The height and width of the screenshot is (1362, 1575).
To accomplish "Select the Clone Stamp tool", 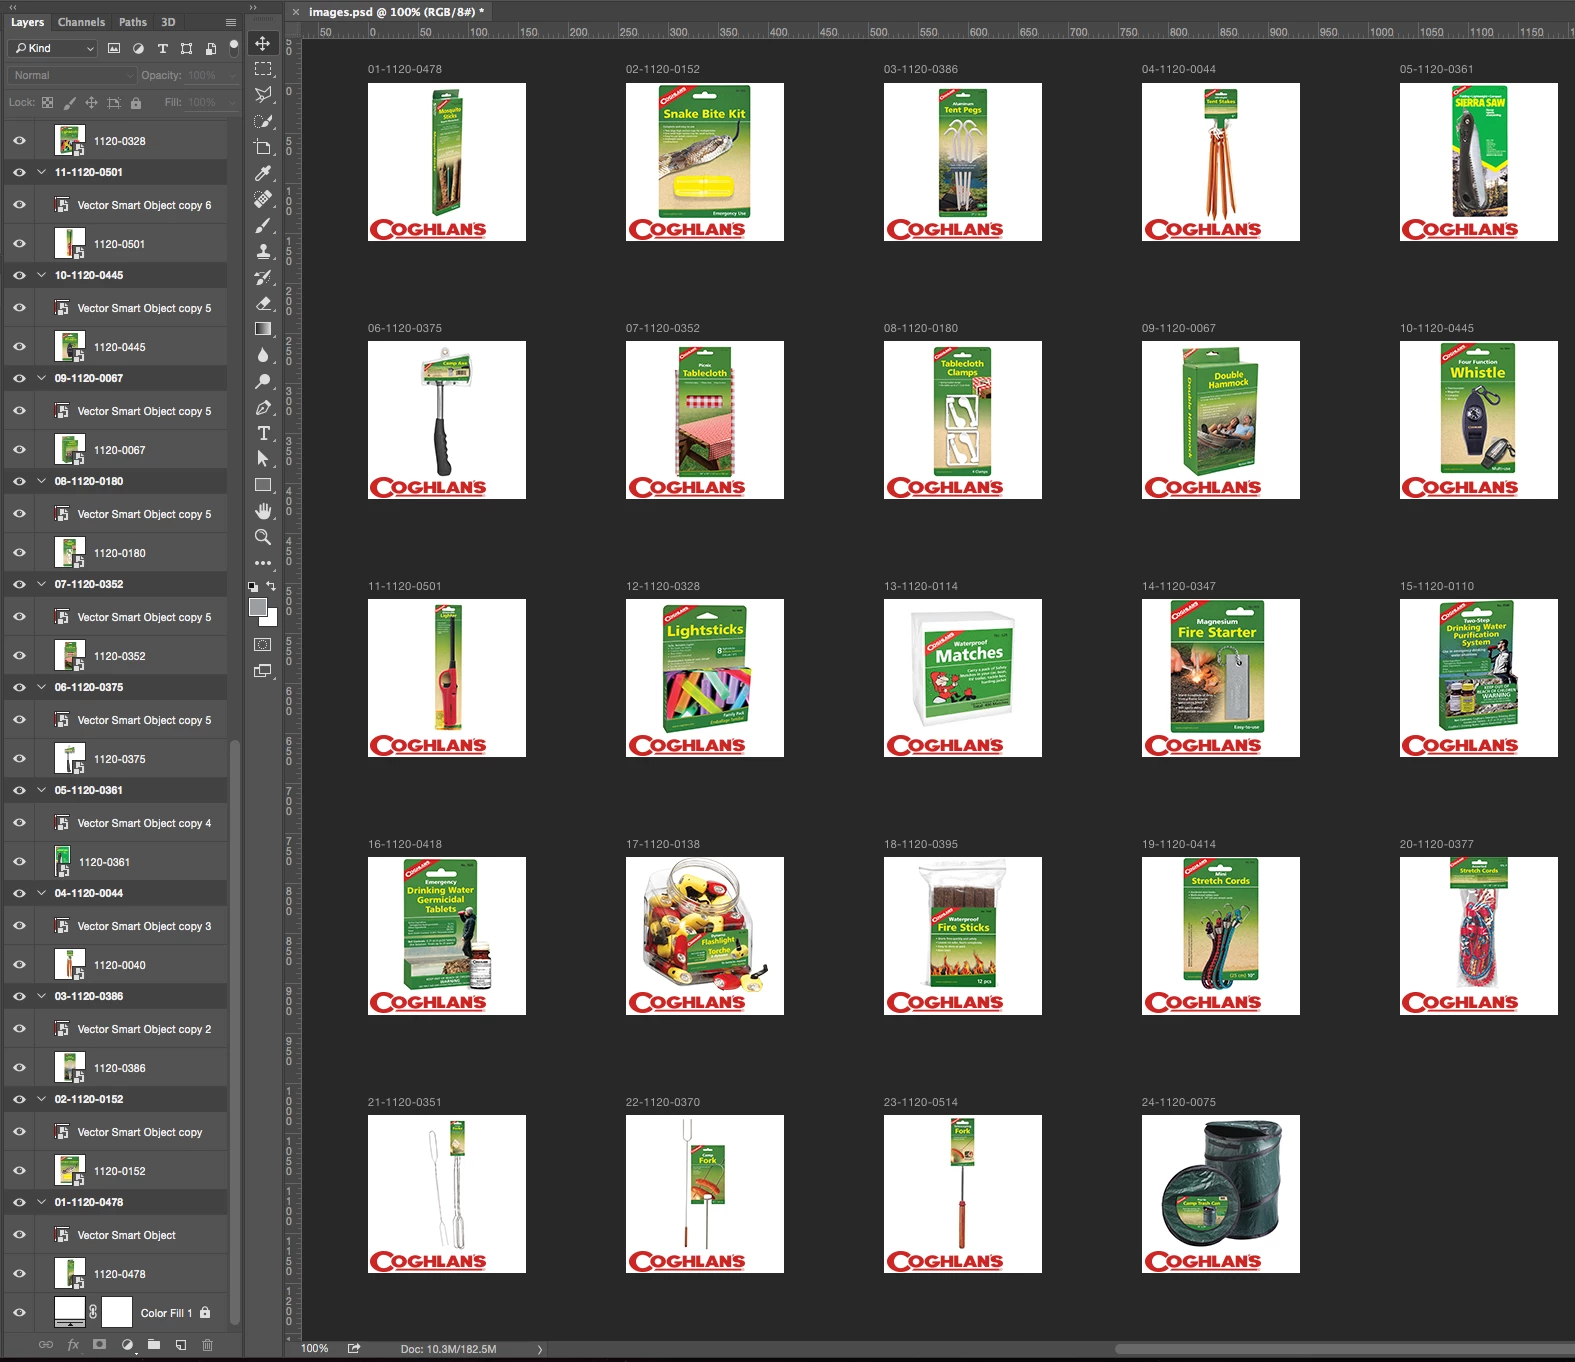I will (263, 251).
